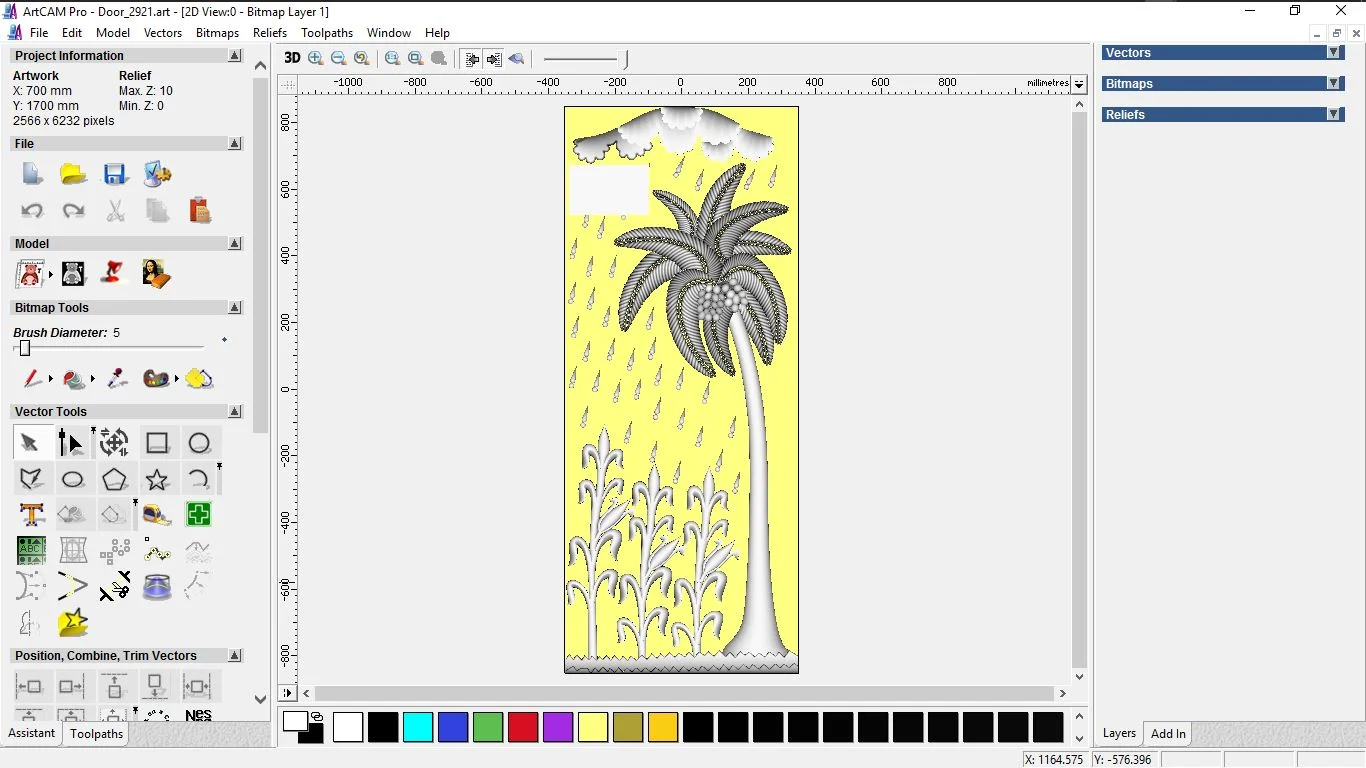Open the Save file icon
This screenshot has height=768, width=1366.
[x=115, y=174]
